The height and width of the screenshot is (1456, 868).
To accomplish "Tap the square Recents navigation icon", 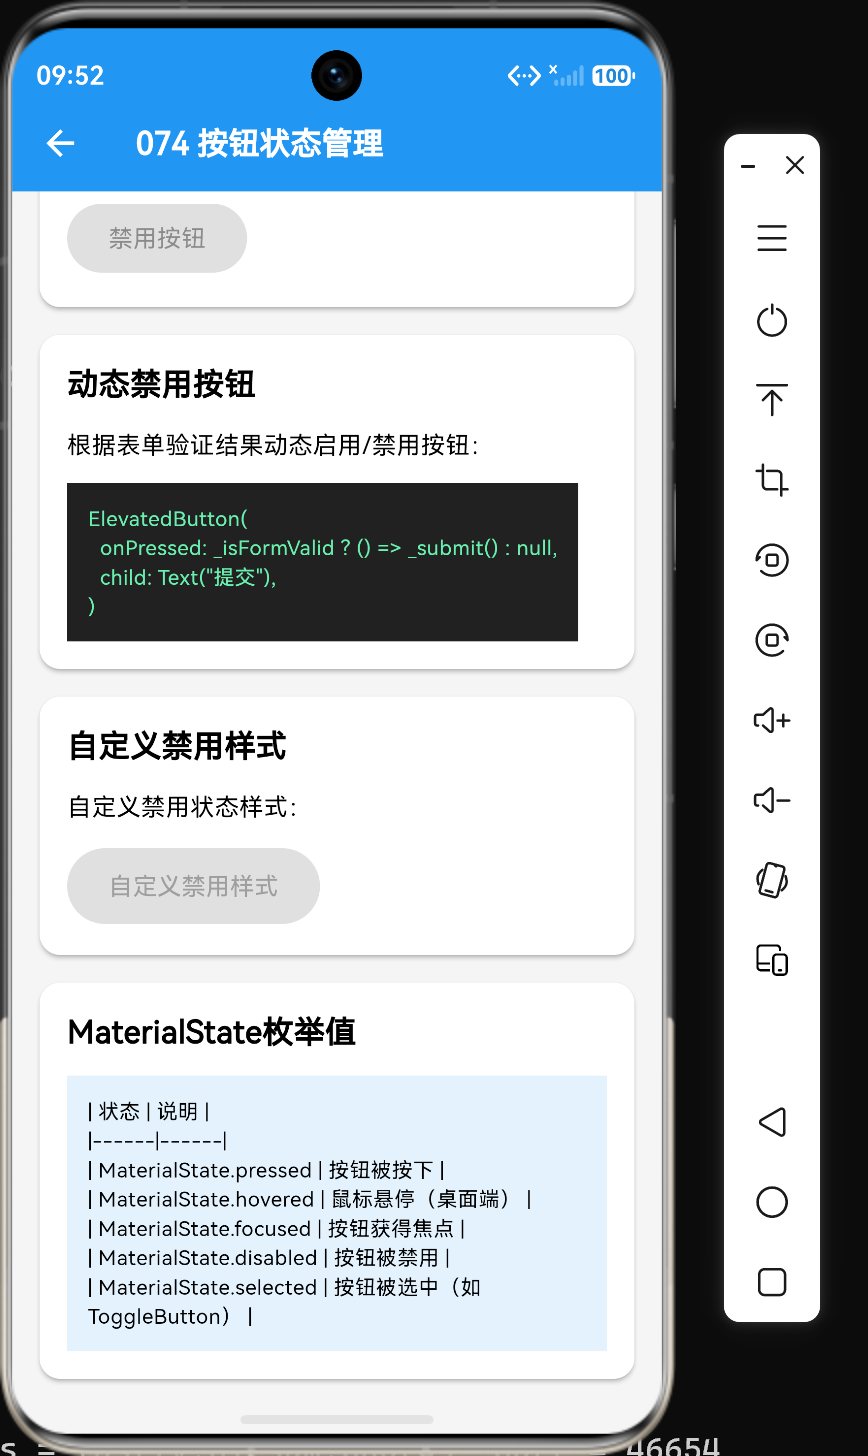I will pyautogui.click(x=772, y=1282).
